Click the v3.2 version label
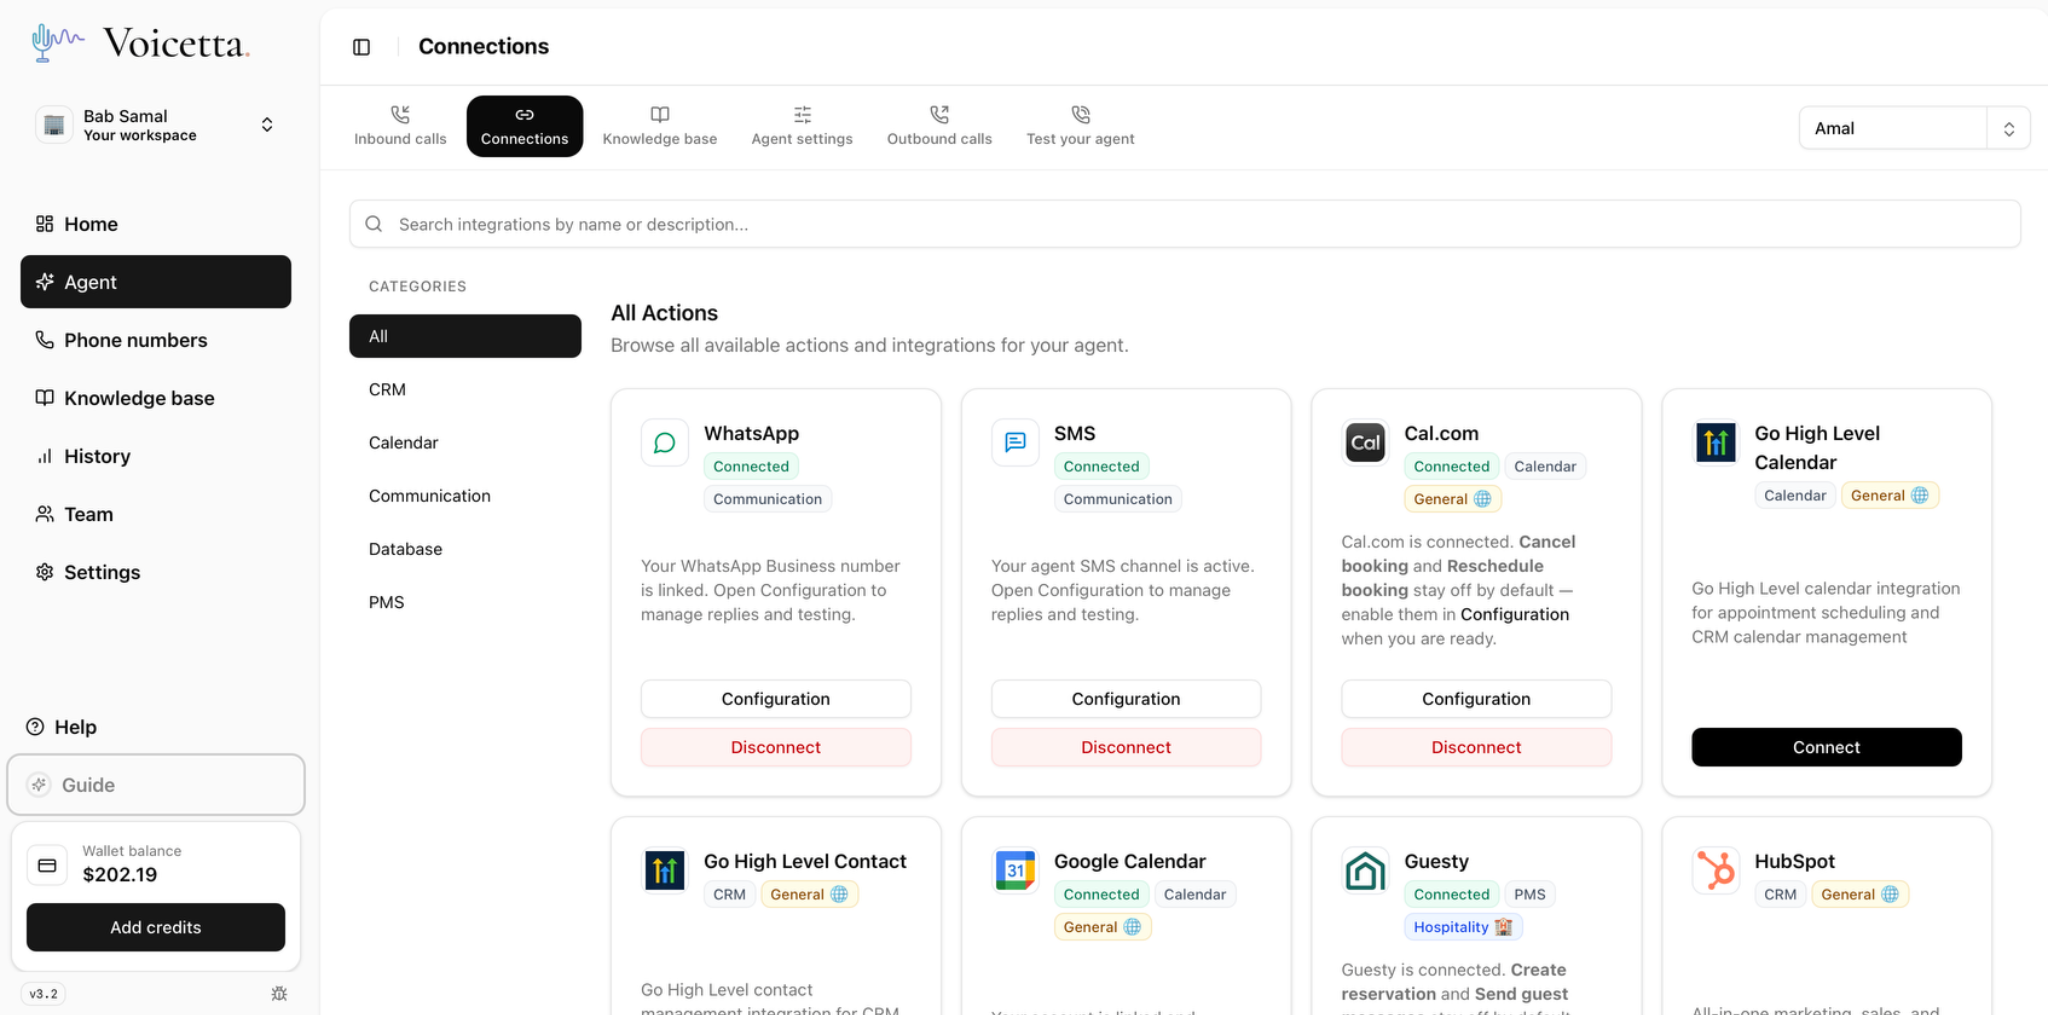The width and height of the screenshot is (2048, 1015). point(43,994)
